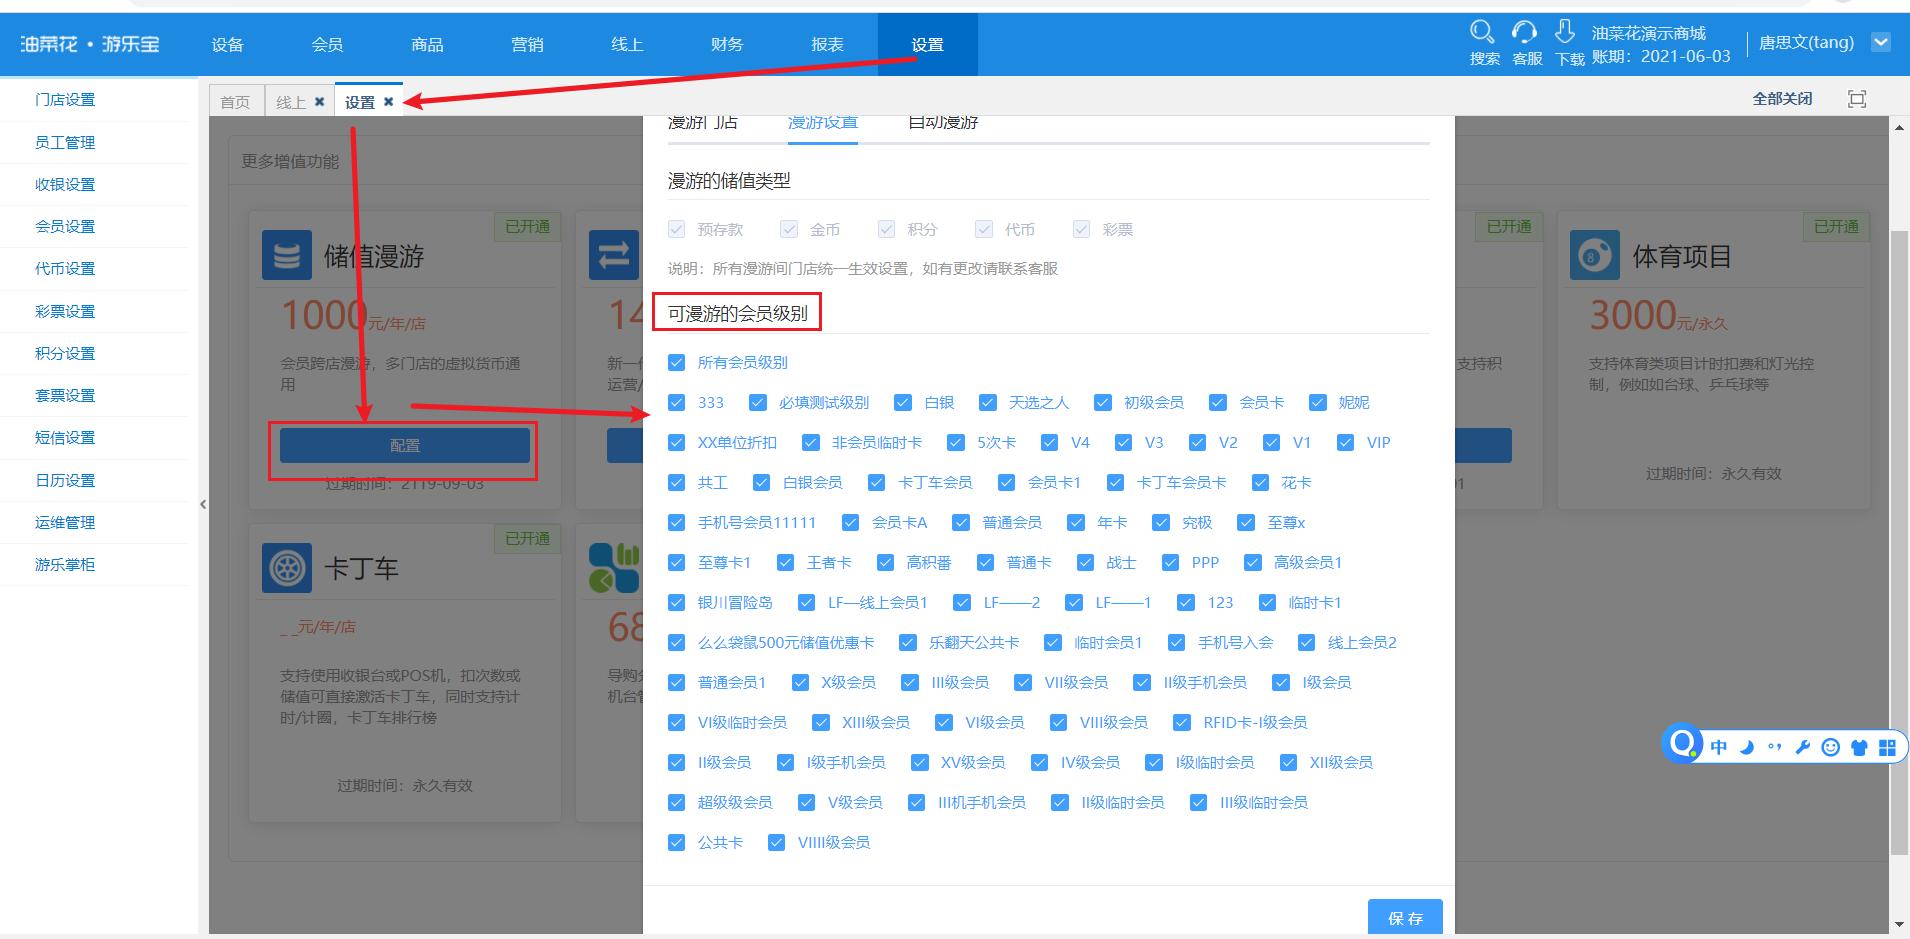This screenshot has height=939, width=1910.
Task: Click 全部关闭 to close all tabs
Action: [x=1782, y=98]
